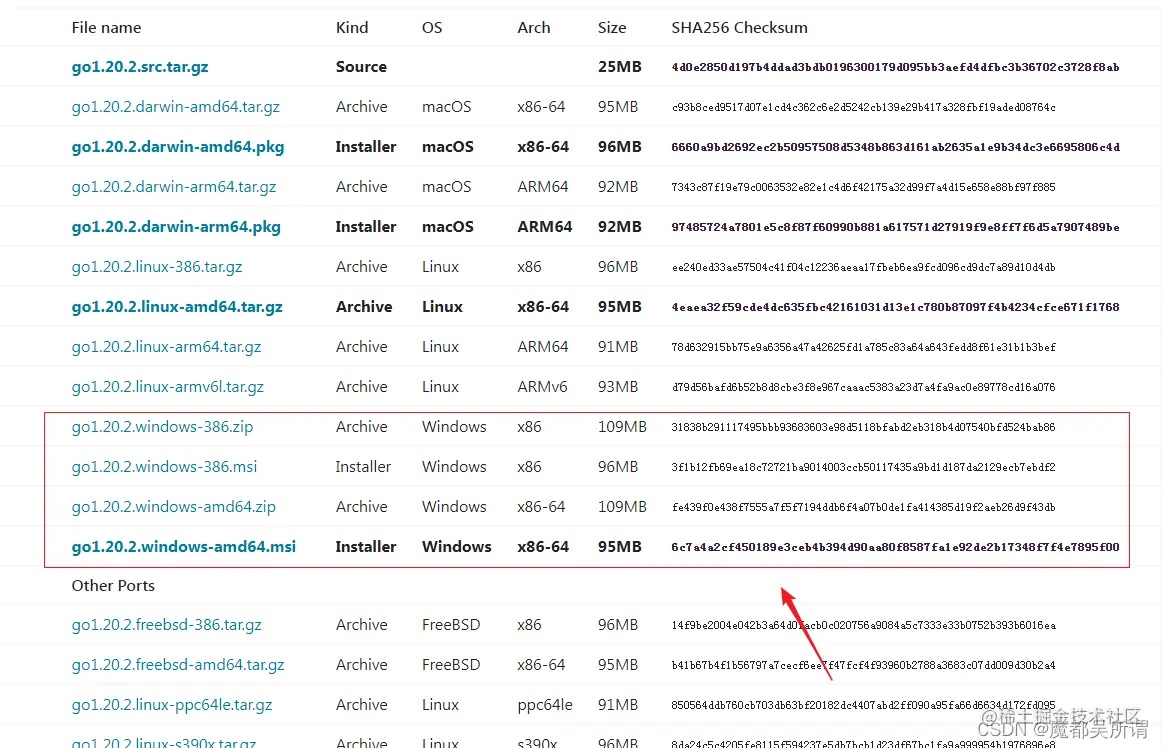This screenshot has width=1163, height=748.
Task: Download go1.20.2.linux-ppc64le.tar.gz archive
Action: 172,706
